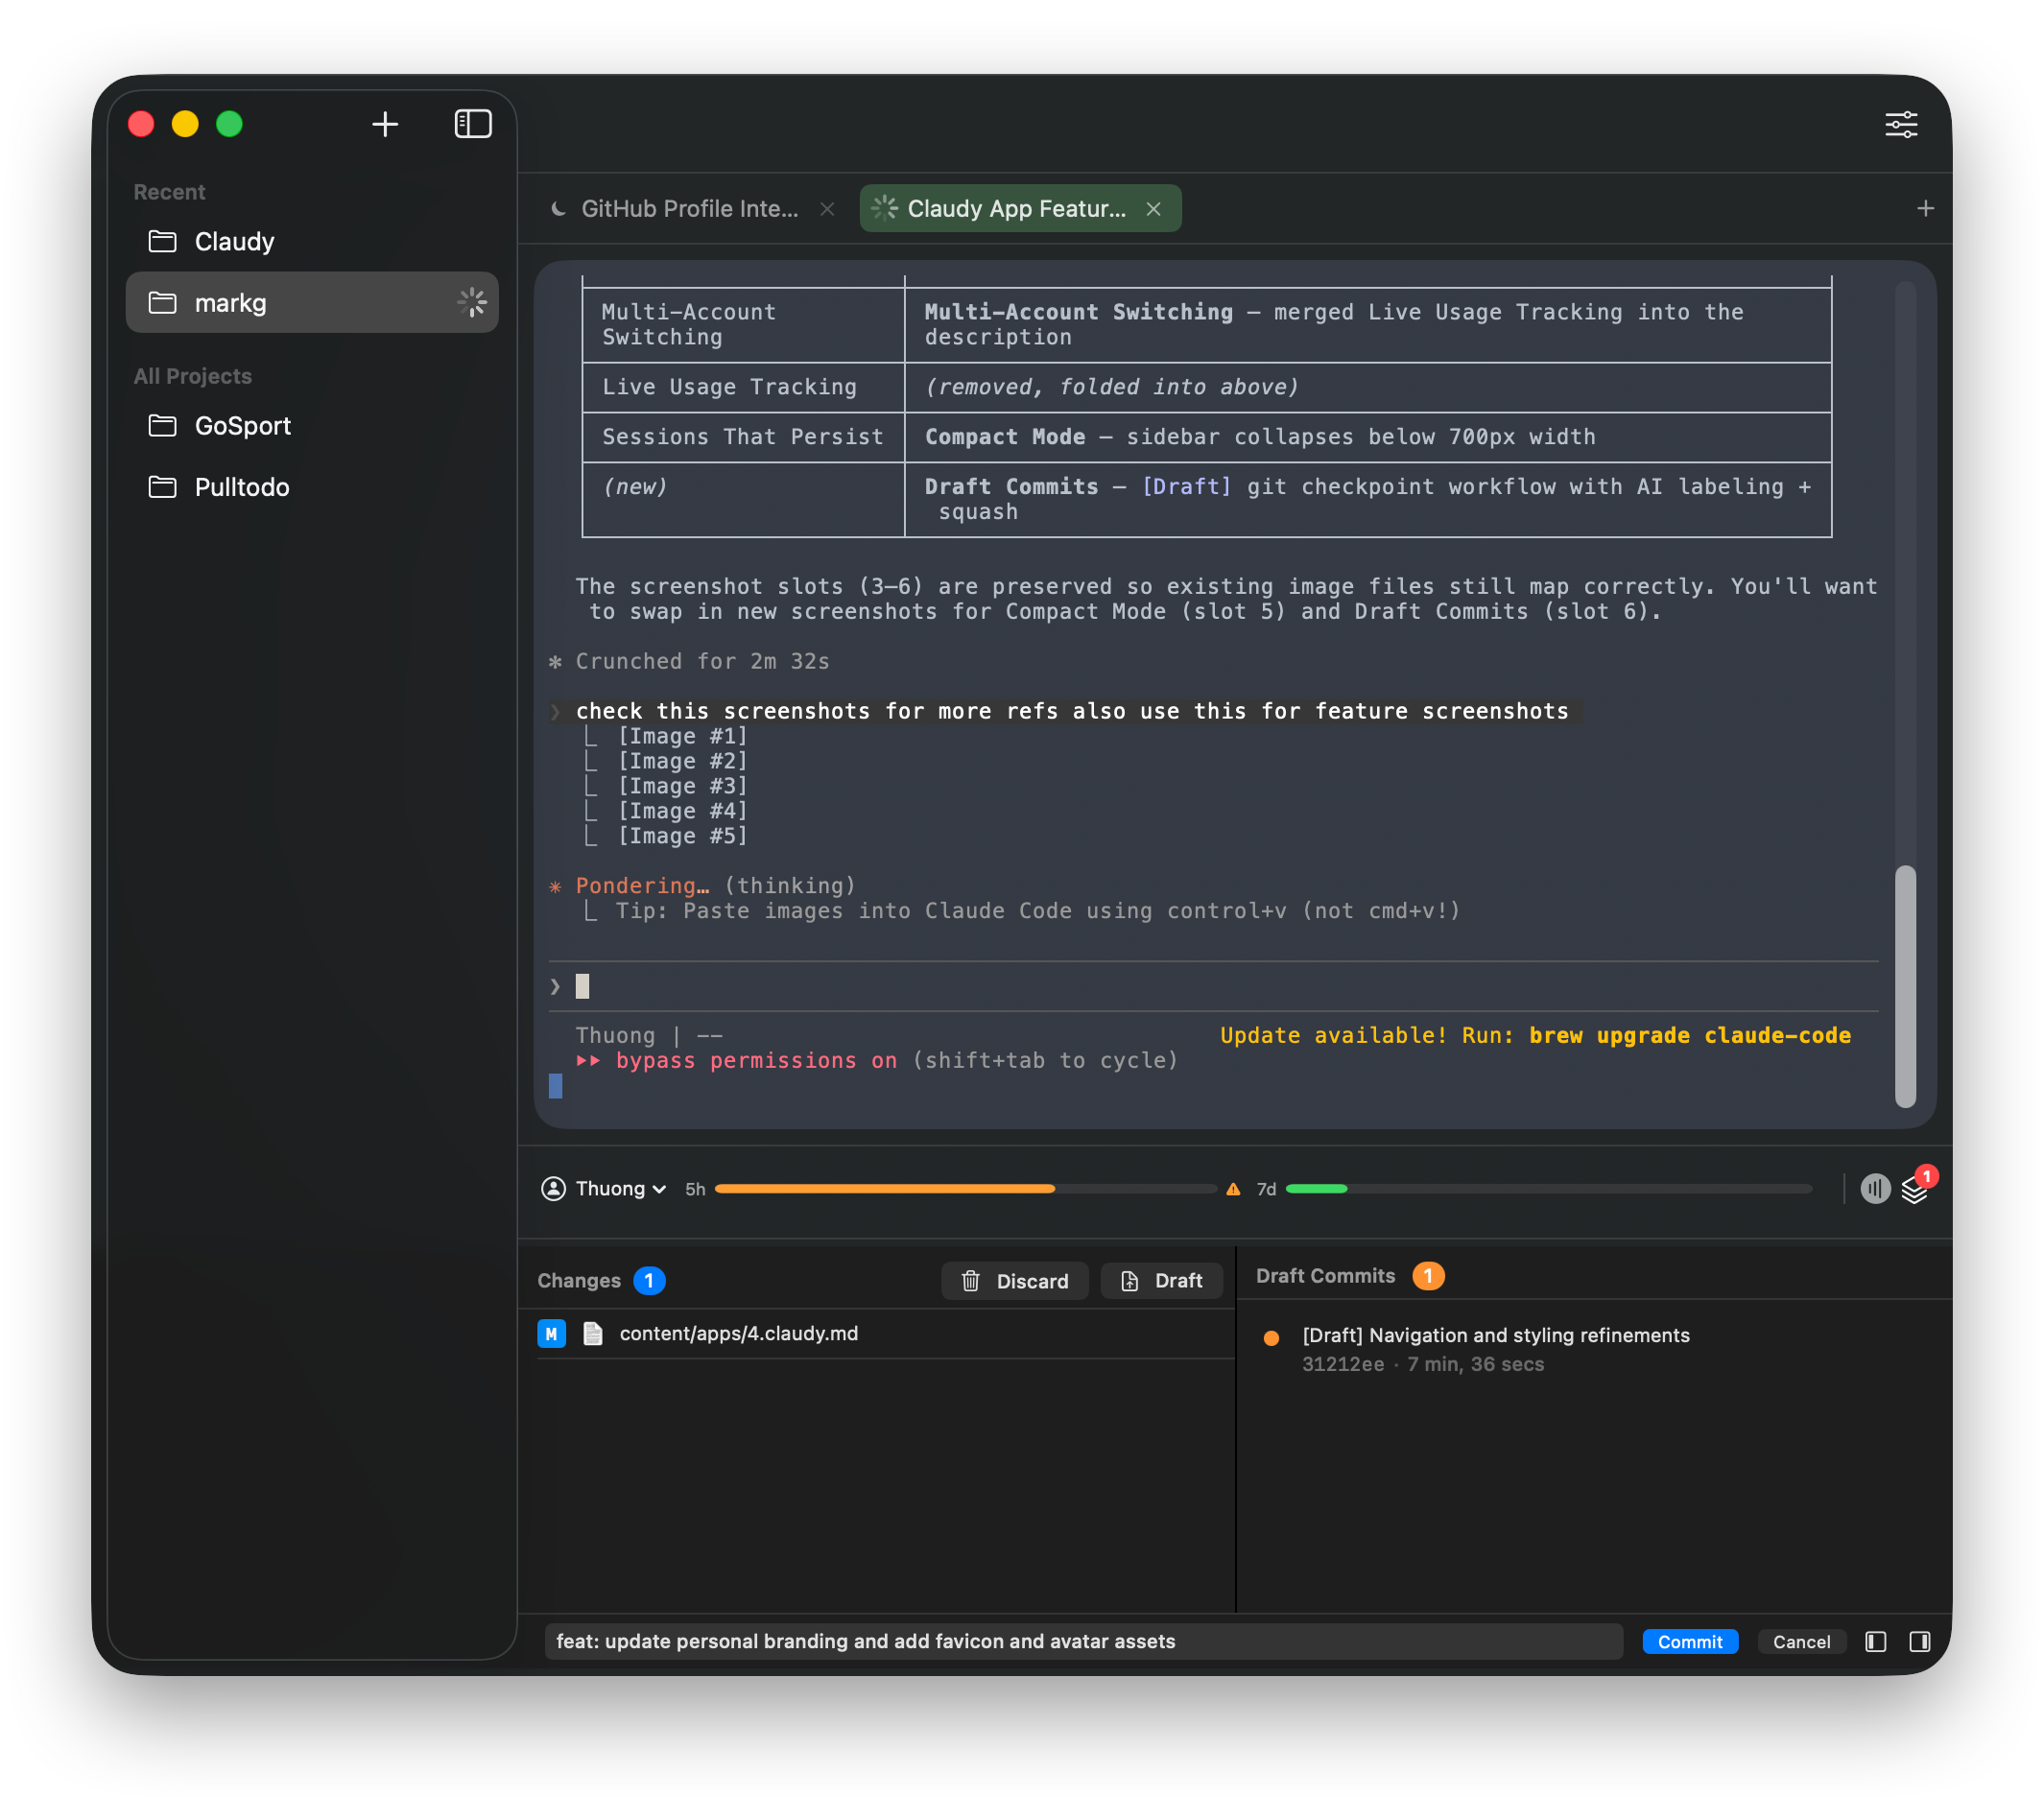This screenshot has height=1819, width=2044.
Task: Open the GoSport project
Action: tap(242, 426)
